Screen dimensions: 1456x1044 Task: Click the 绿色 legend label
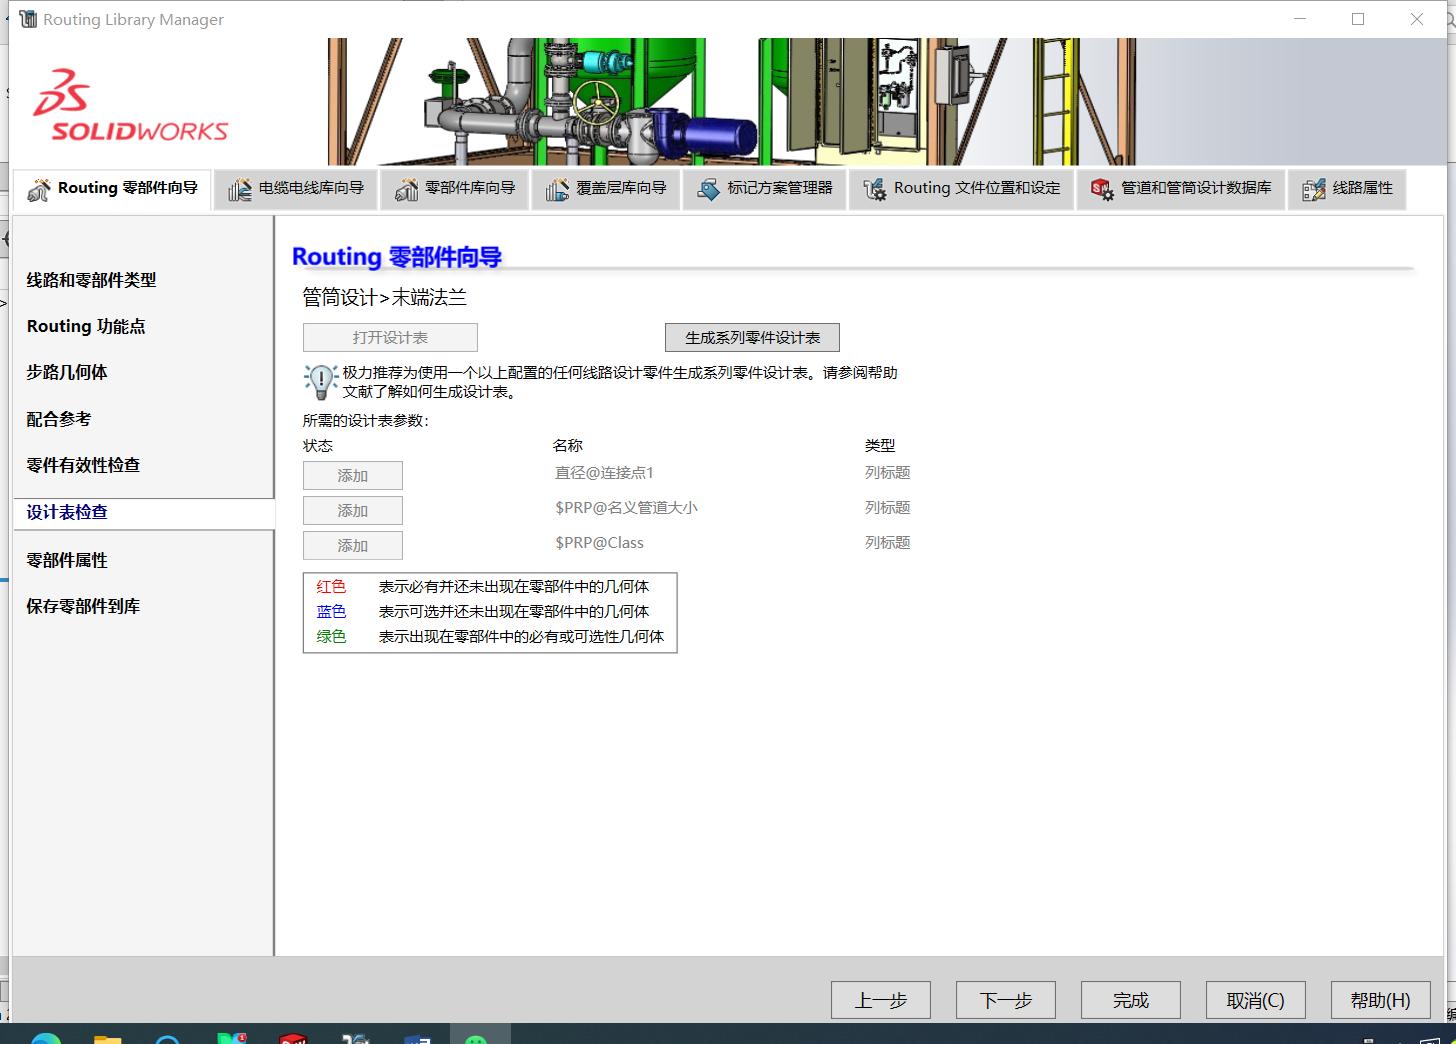(331, 637)
